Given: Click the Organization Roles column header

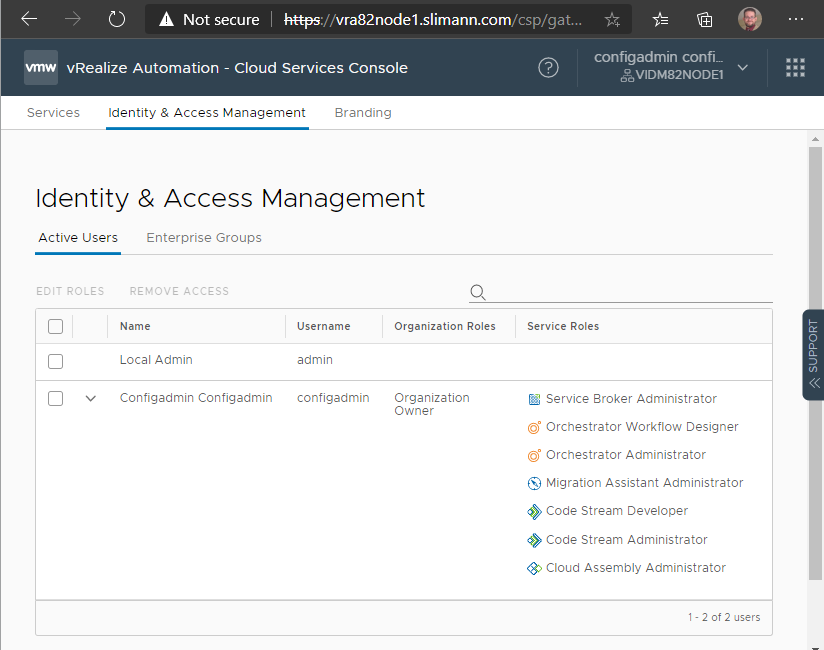Looking at the screenshot, I should (445, 326).
